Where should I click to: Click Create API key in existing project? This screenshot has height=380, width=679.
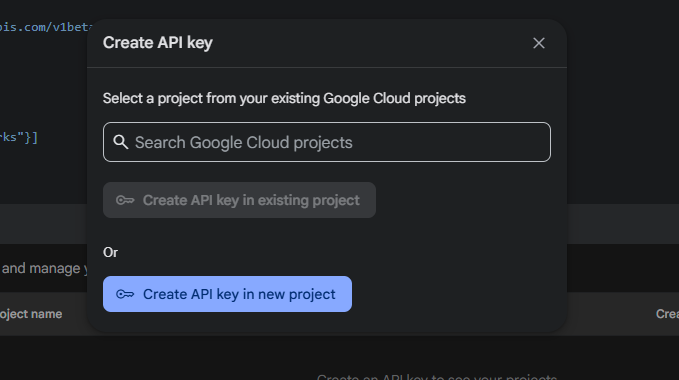pos(239,200)
